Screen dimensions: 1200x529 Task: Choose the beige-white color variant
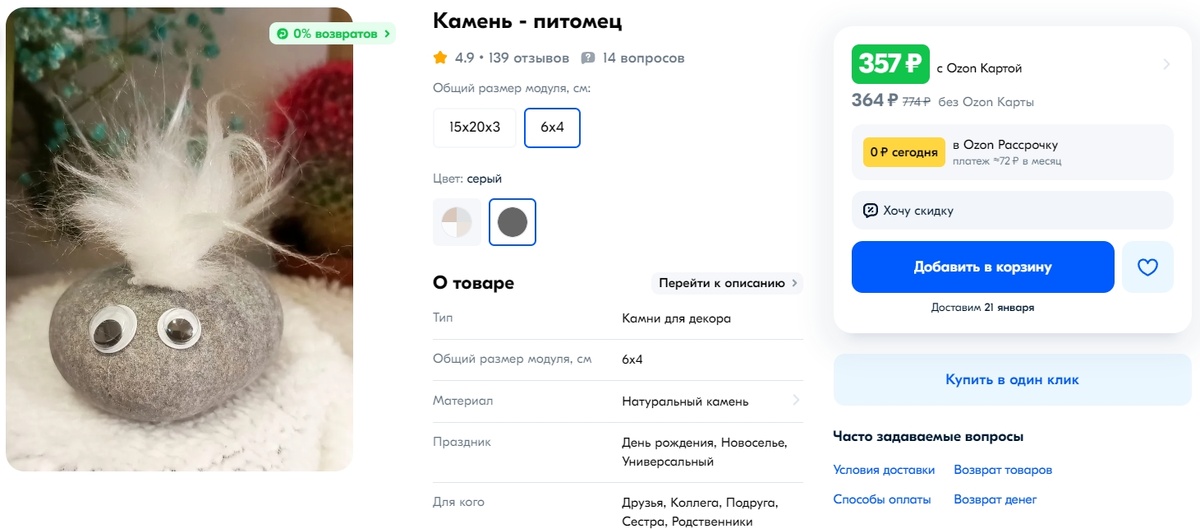click(457, 222)
